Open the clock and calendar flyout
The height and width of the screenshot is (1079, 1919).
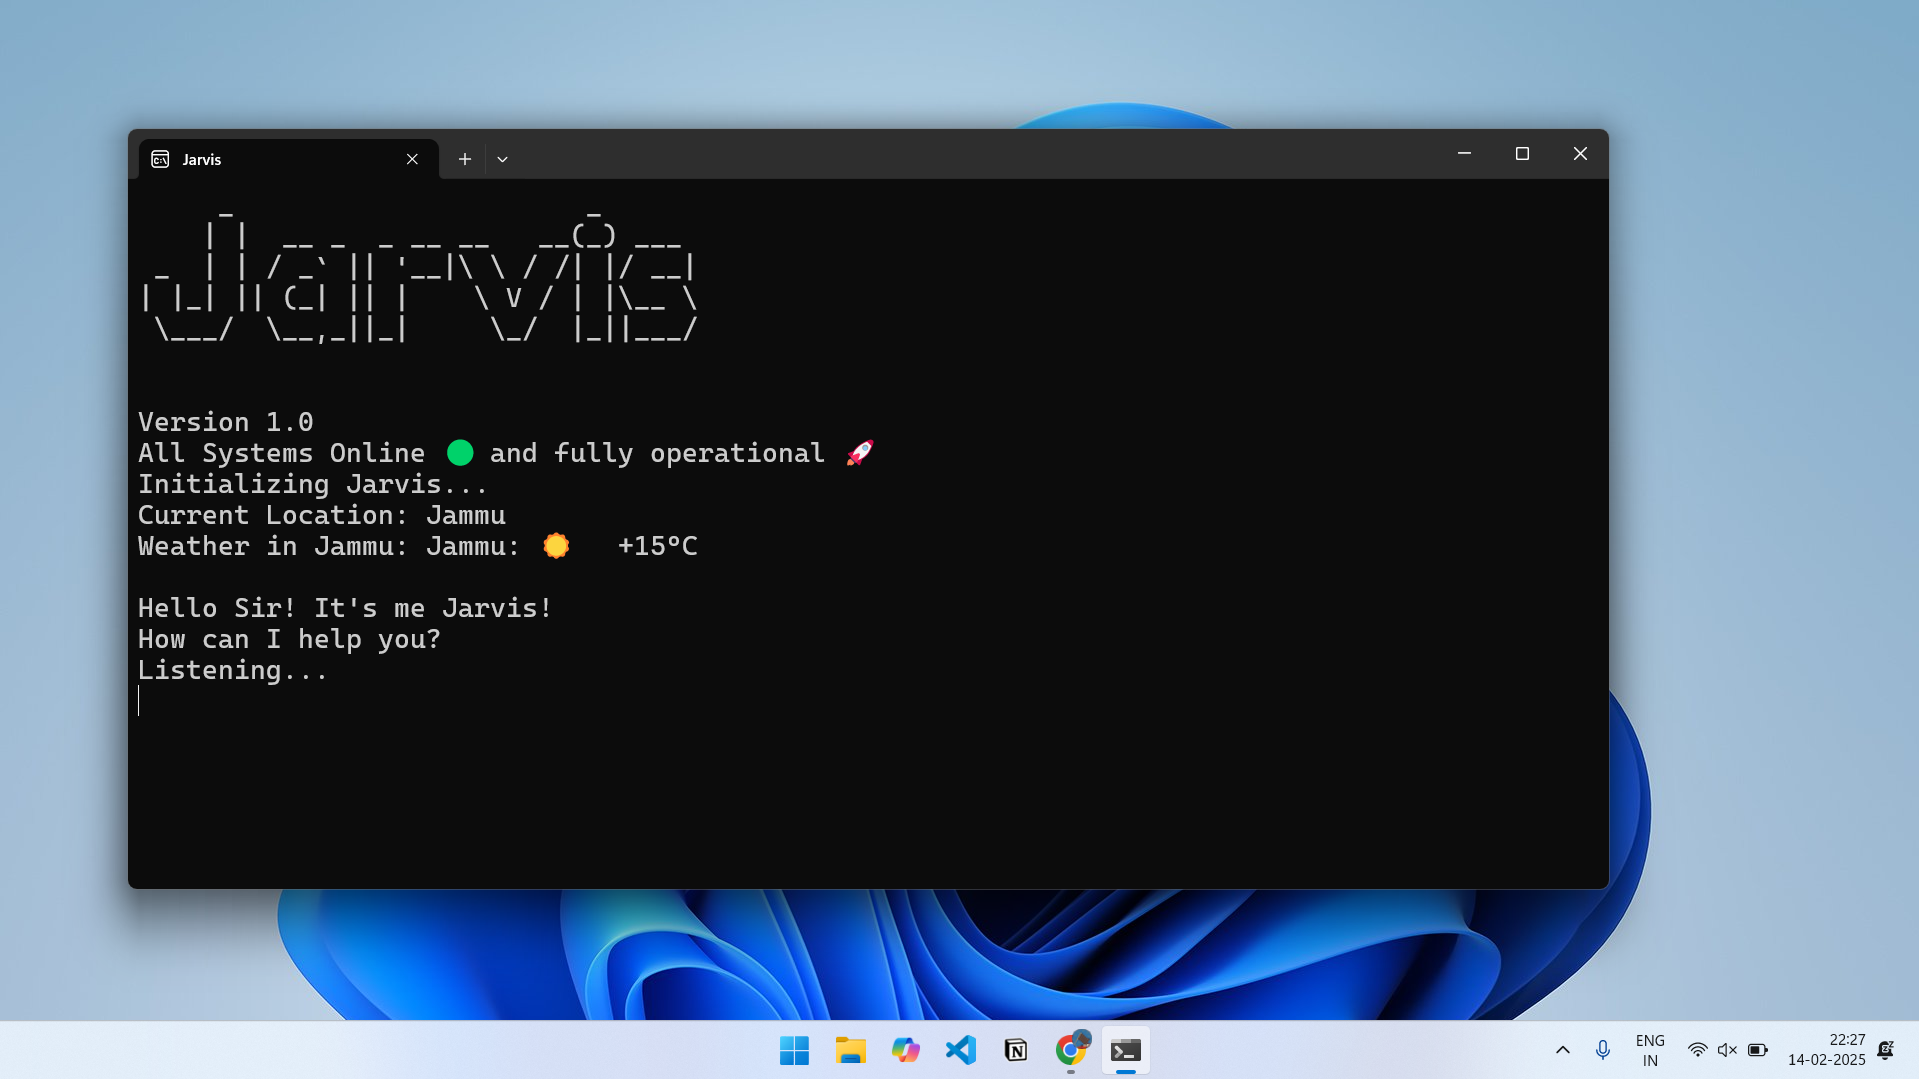click(x=1827, y=1050)
